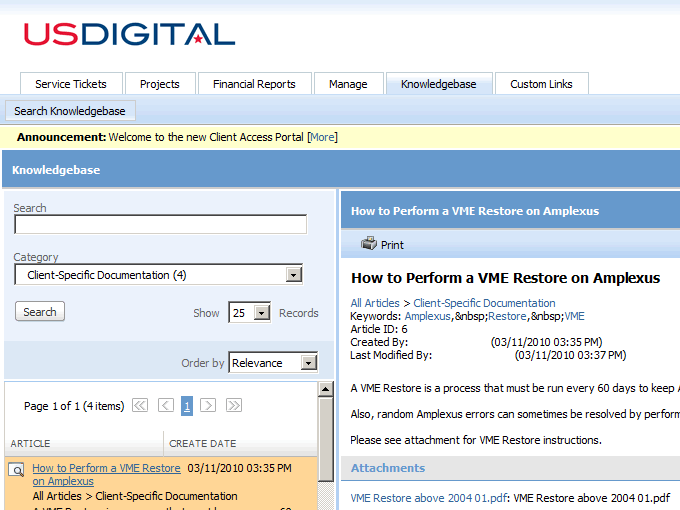Image resolution: width=680 pixels, height=510 pixels.
Task: Click the results list scrollbar thumb
Action: pyautogui.click(x=325, y=439)
